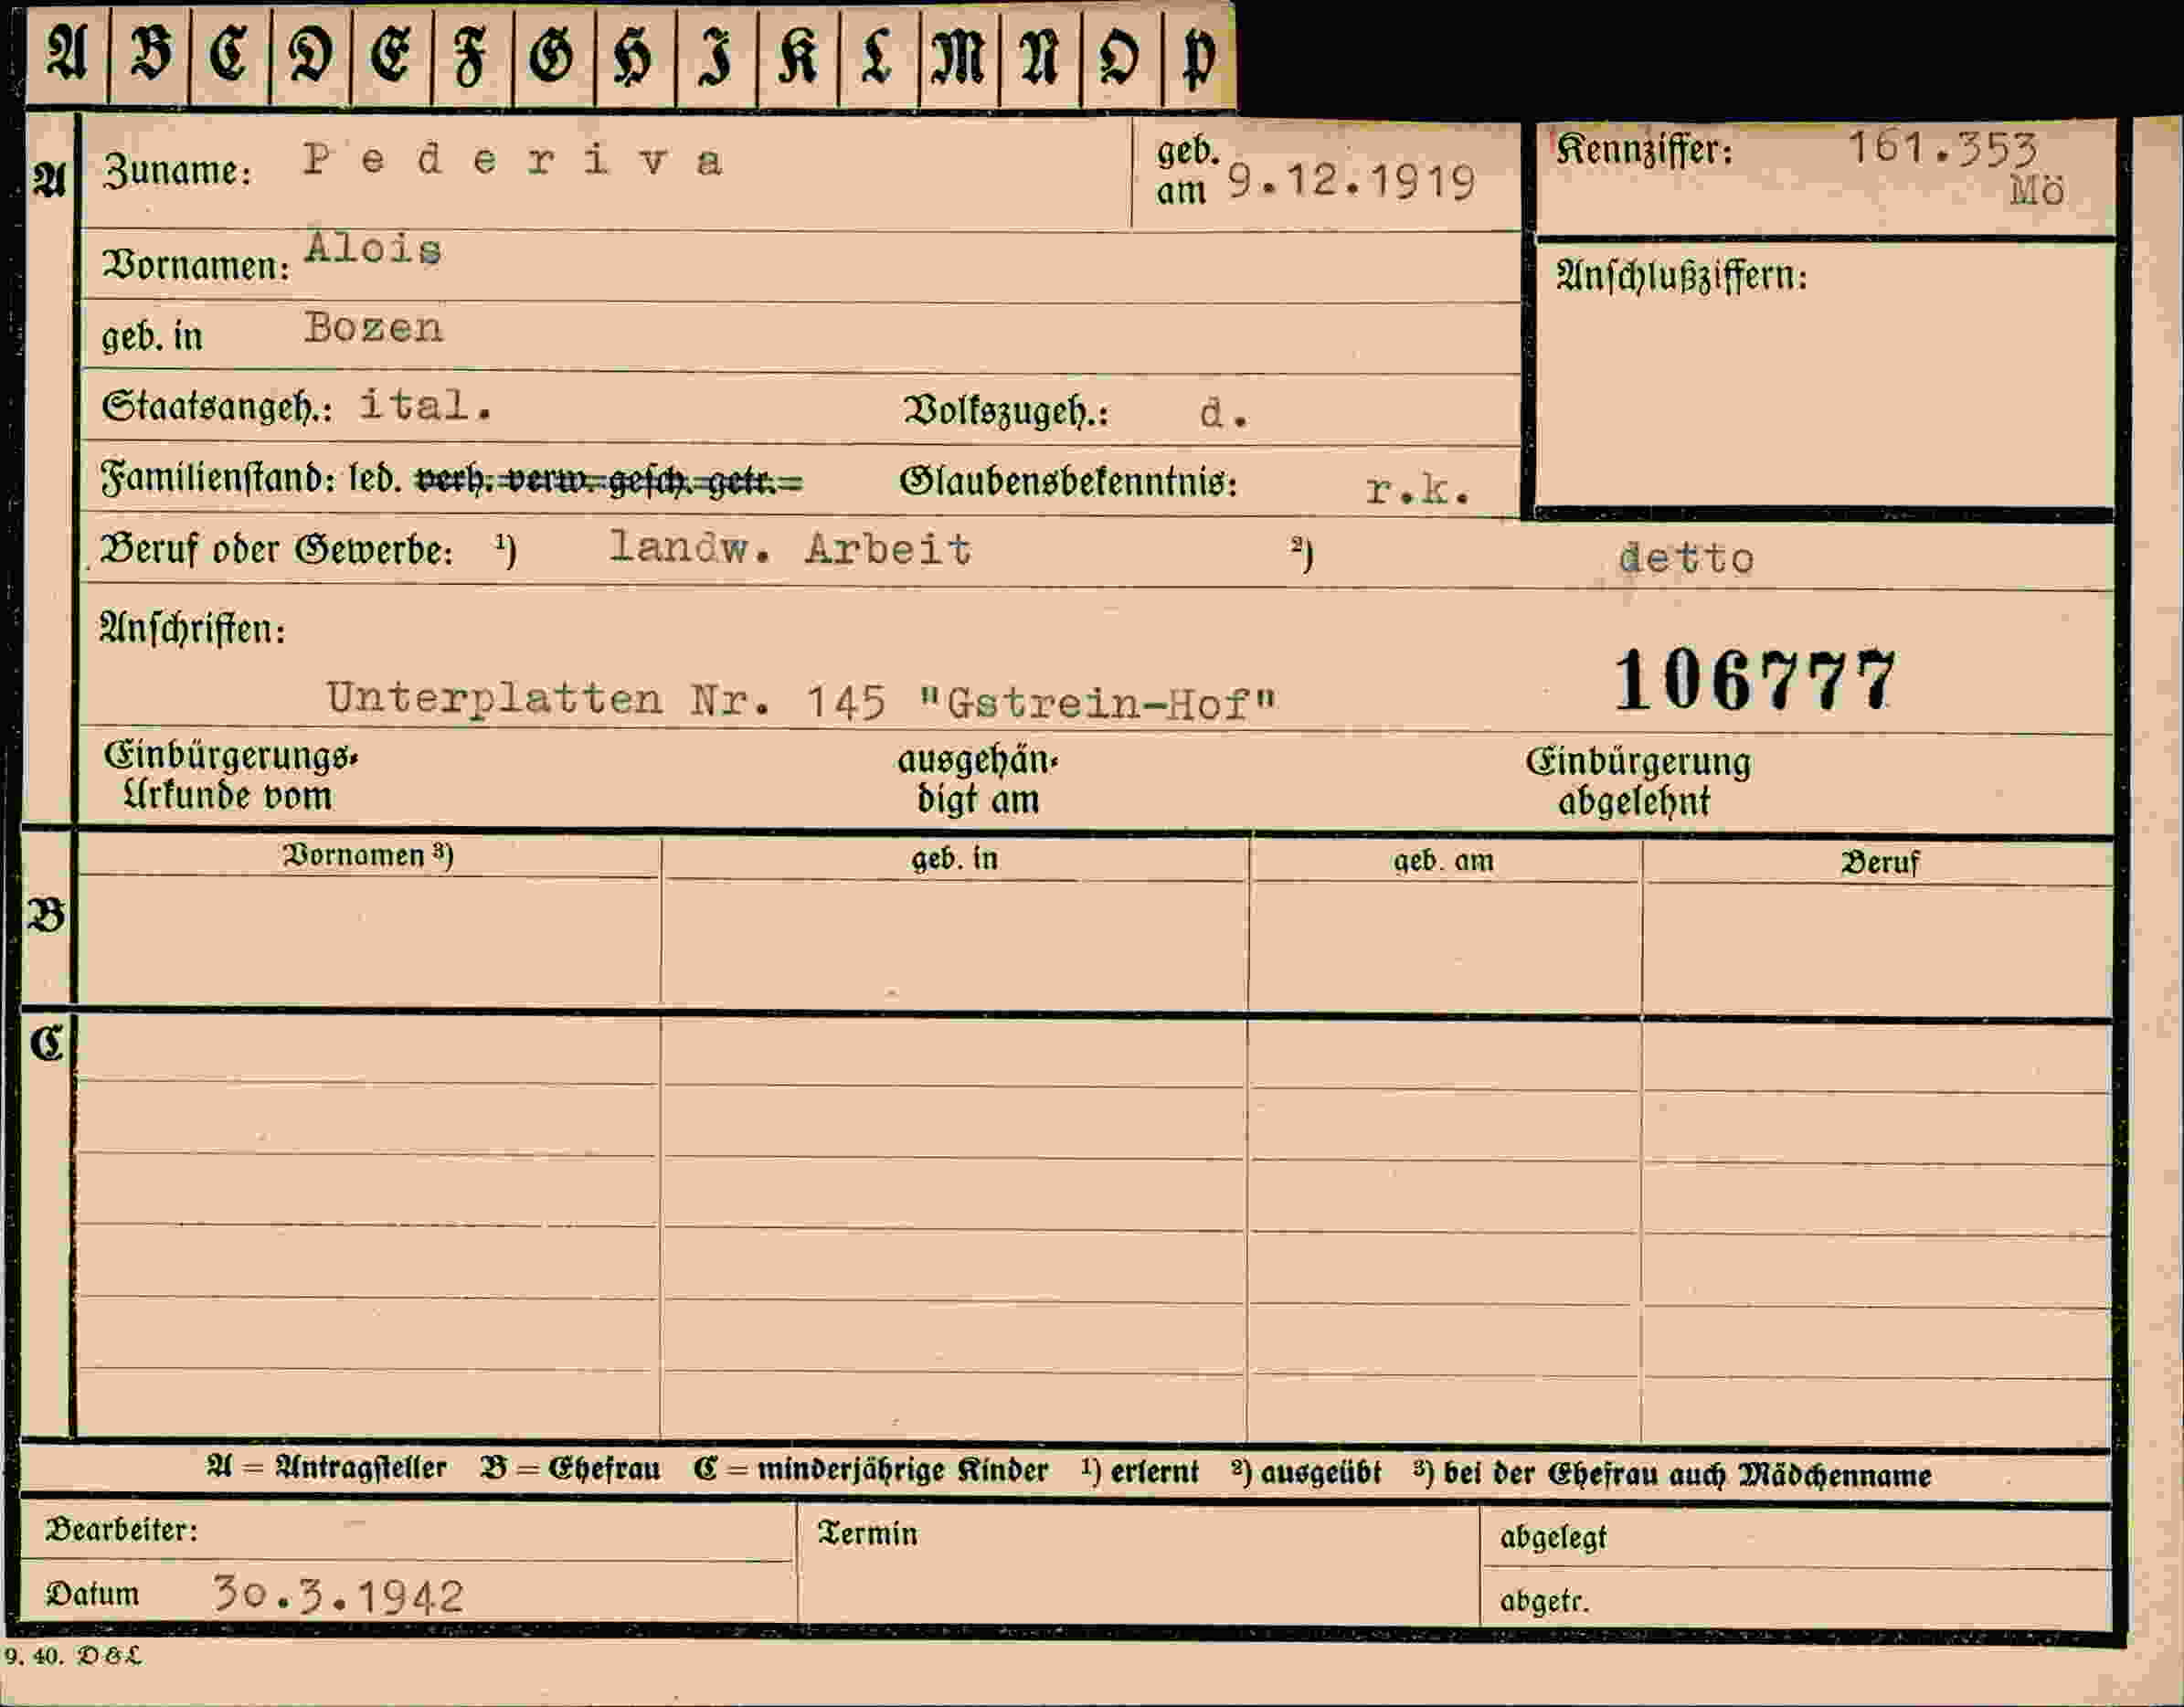Click the struck-out 'verh. verw. gesch. getr.' options

(x=609, y=482)
